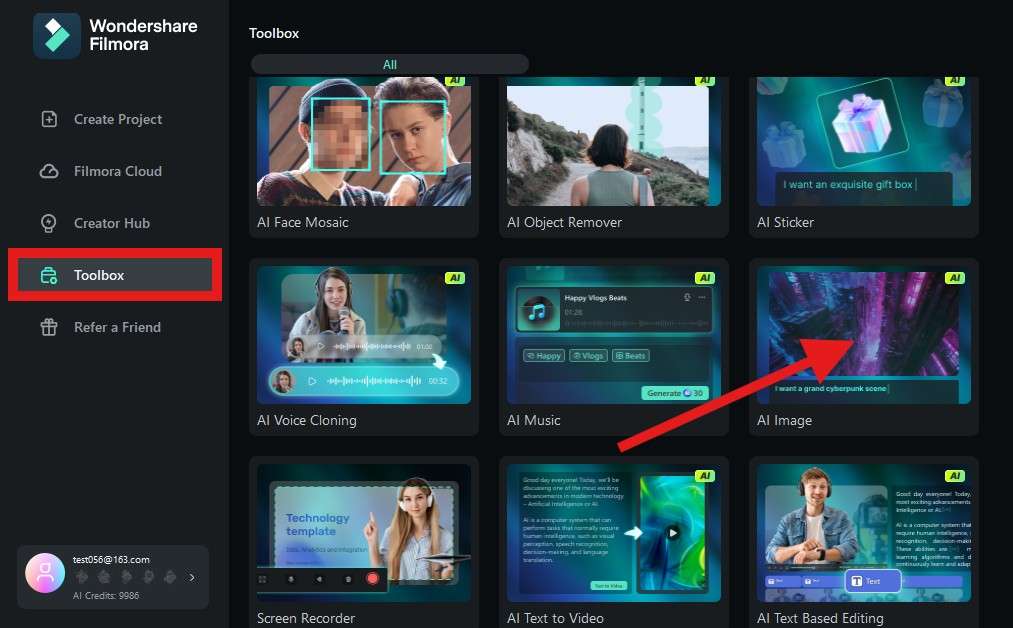Open the AI Image thumbnail
The image size is (1013, 628).
click(x=864, y=335)
